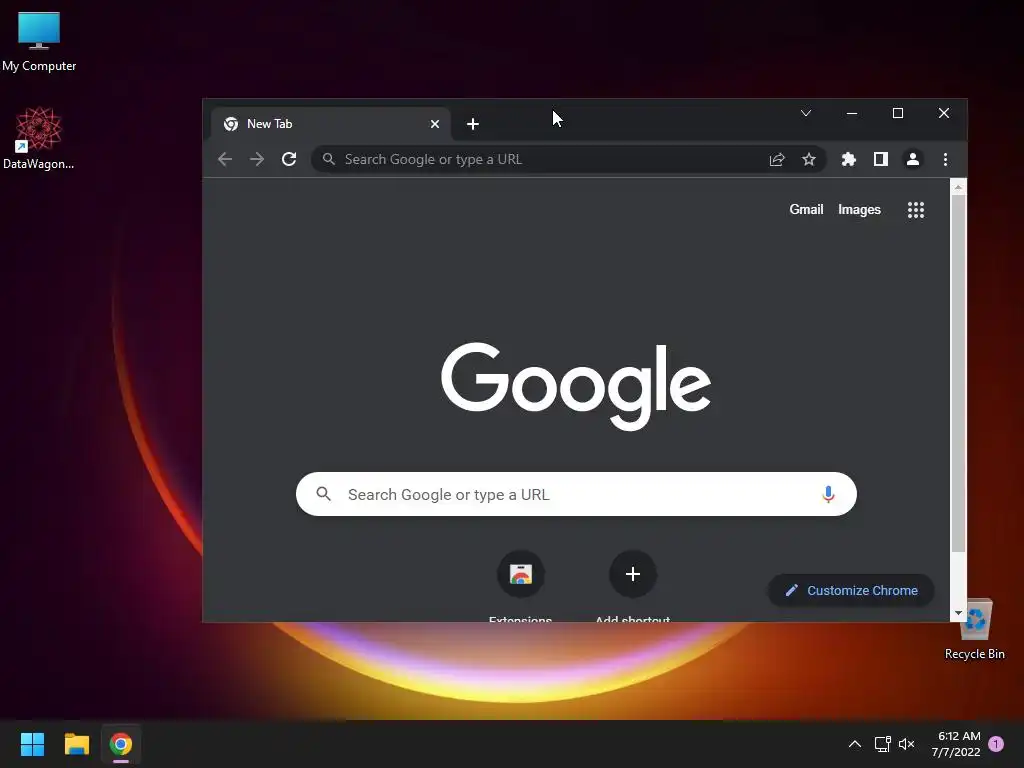The image size is (1024, 768).
Task: Expand the tab search chevron
Action: (x=806, y=113)
